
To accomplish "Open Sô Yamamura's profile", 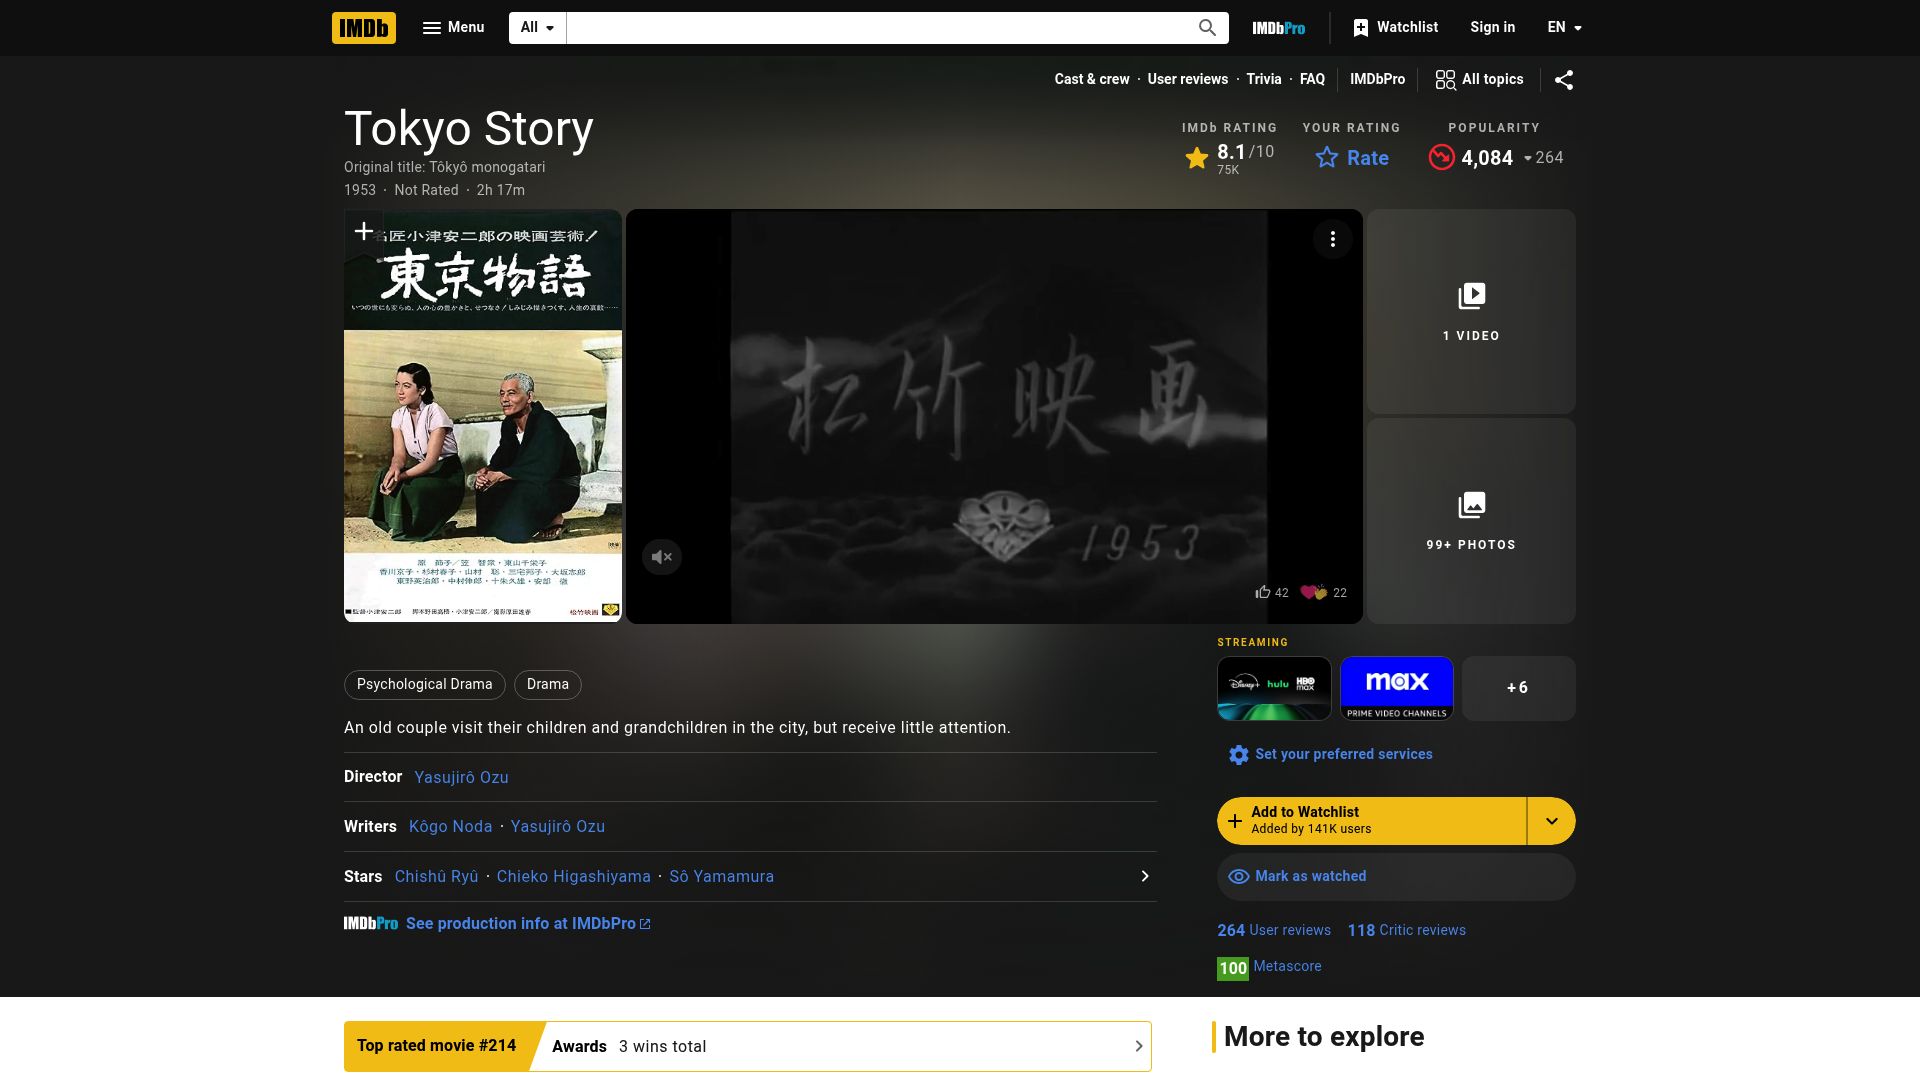I will click(721, 877).
